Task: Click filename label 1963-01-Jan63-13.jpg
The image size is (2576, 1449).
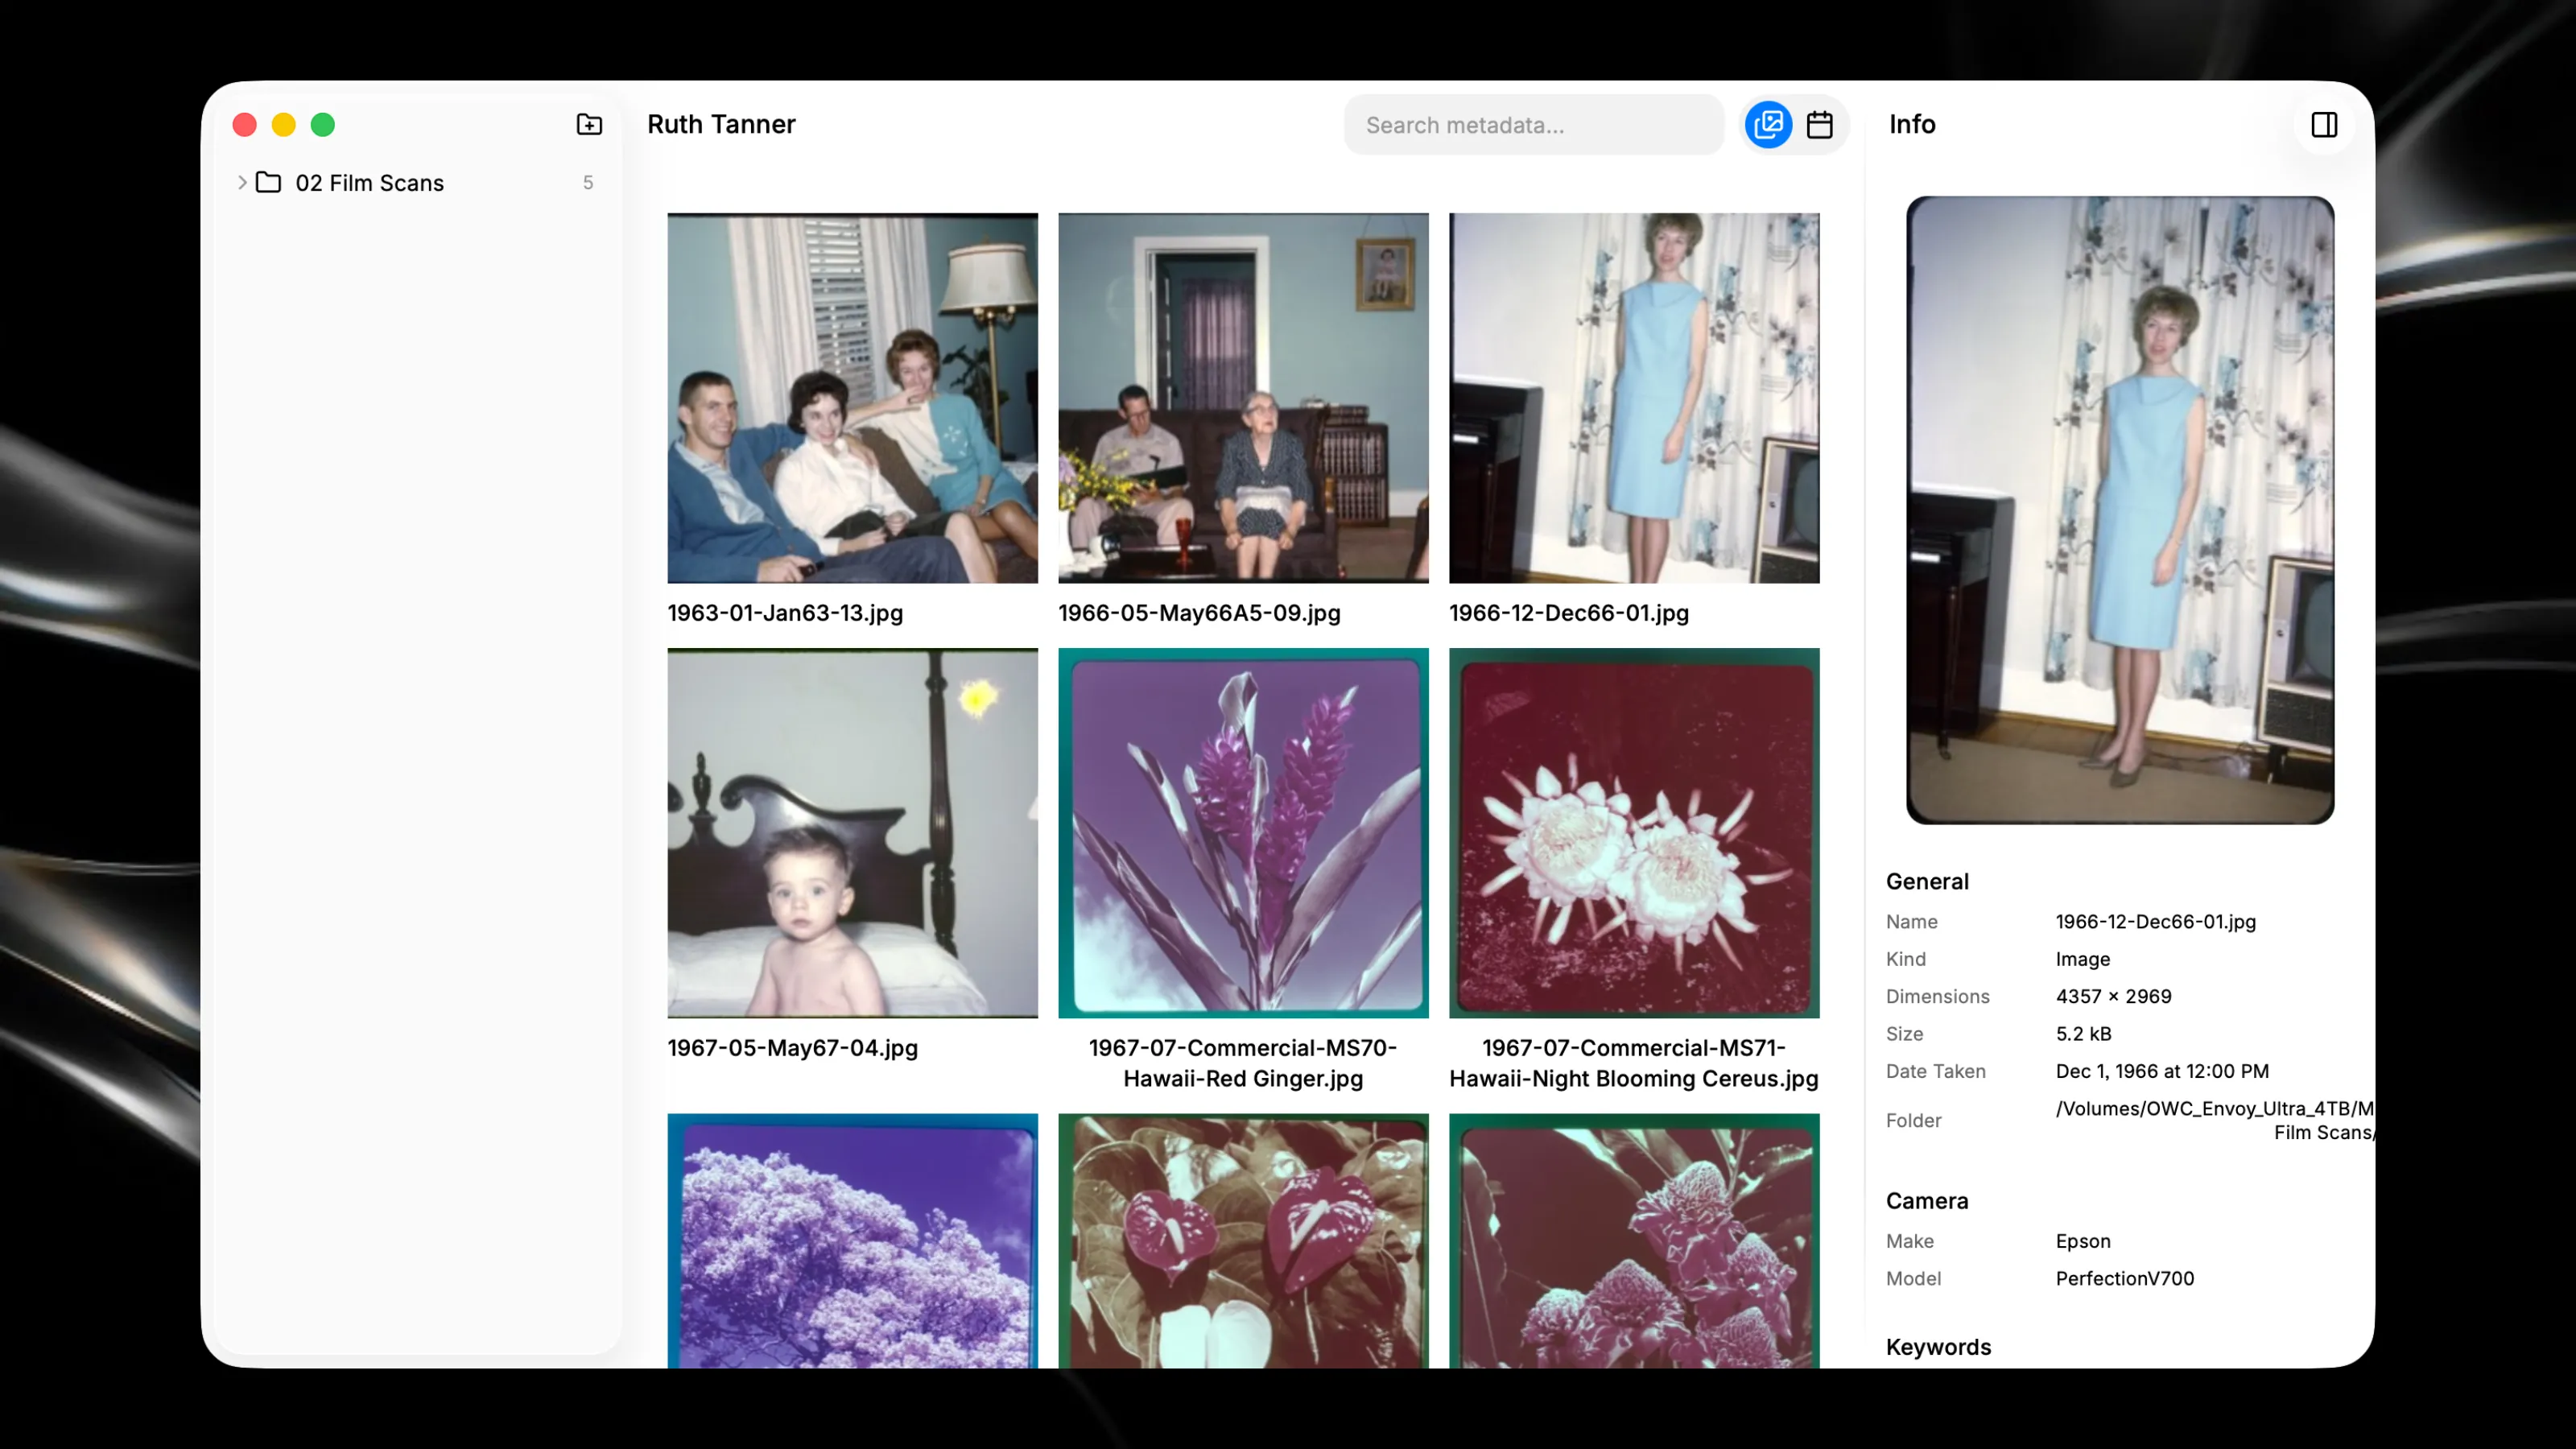Action: point(785,613)
